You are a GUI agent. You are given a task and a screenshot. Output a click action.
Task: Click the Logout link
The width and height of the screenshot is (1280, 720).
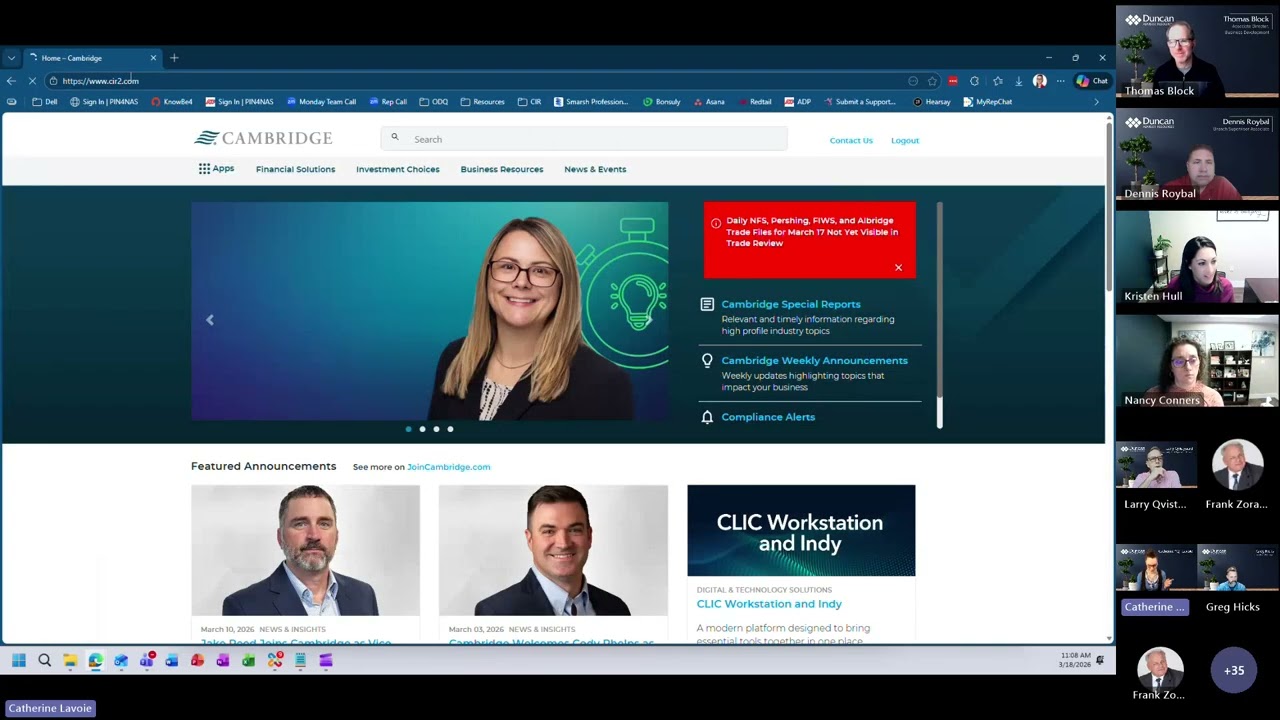click(x=905, y=140)
